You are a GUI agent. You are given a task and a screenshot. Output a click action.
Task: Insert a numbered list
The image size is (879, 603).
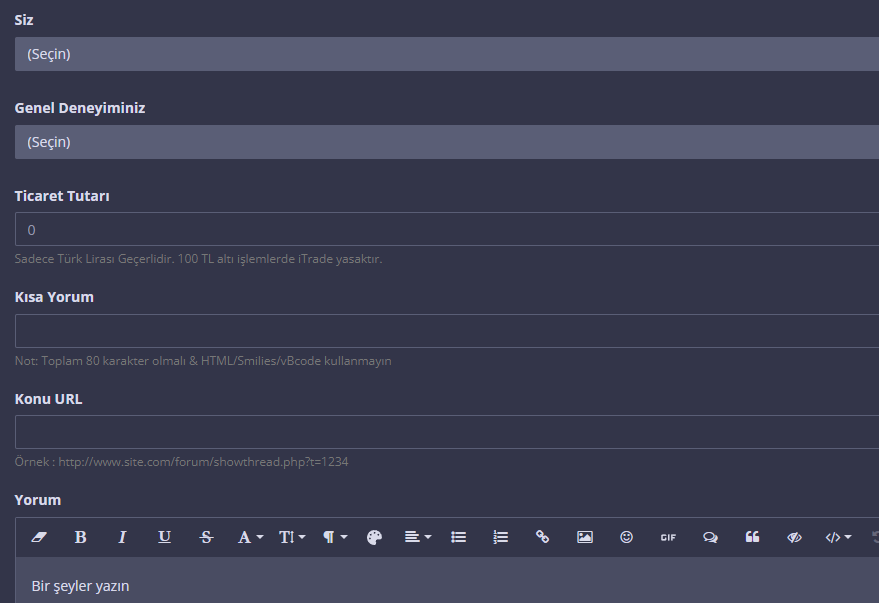pos(501,537)
